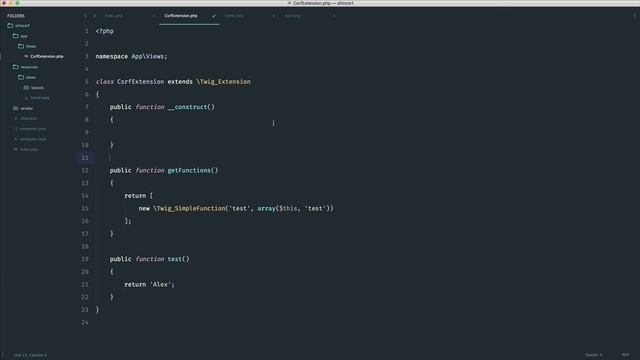Expand the layouts folder
This screenshot has height=360, width=640.
pyautogui.click(x=37, y=87)
